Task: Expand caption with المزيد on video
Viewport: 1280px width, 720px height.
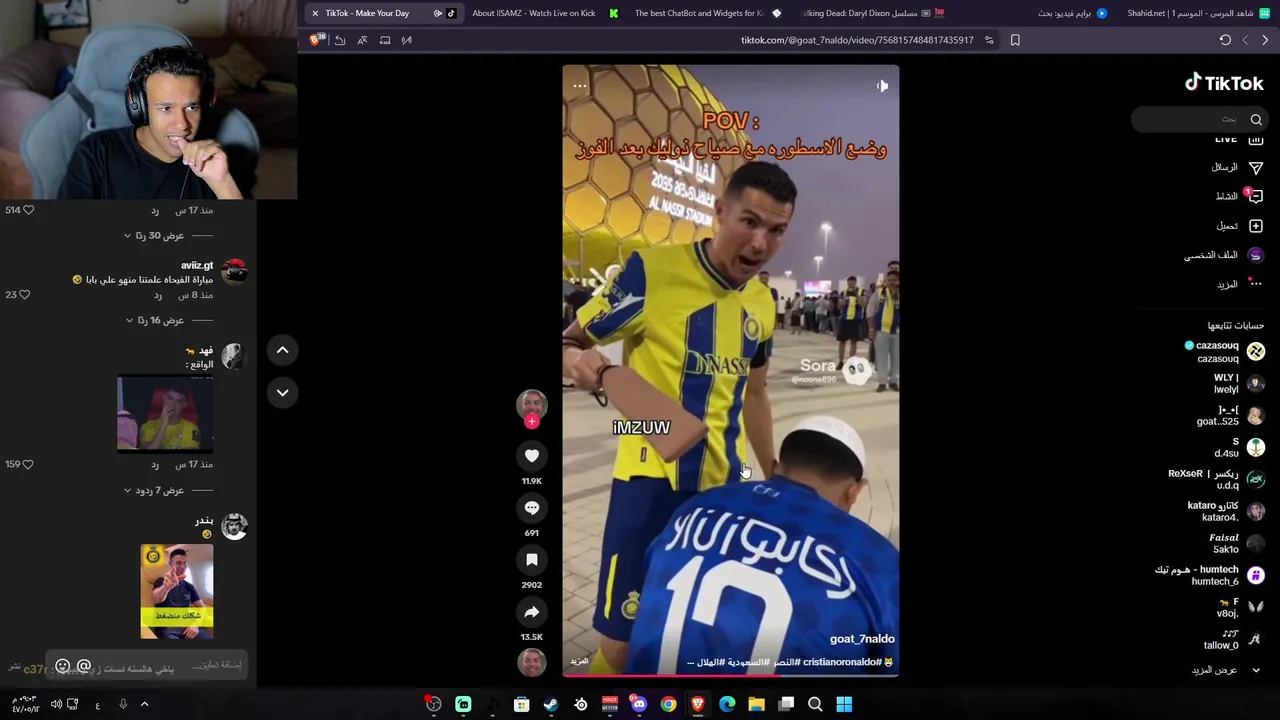Action: 579,662
